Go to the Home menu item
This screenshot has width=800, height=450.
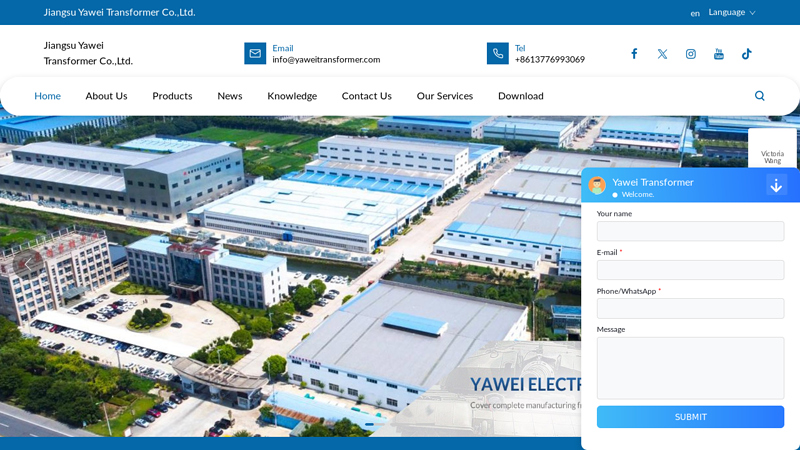47,96
